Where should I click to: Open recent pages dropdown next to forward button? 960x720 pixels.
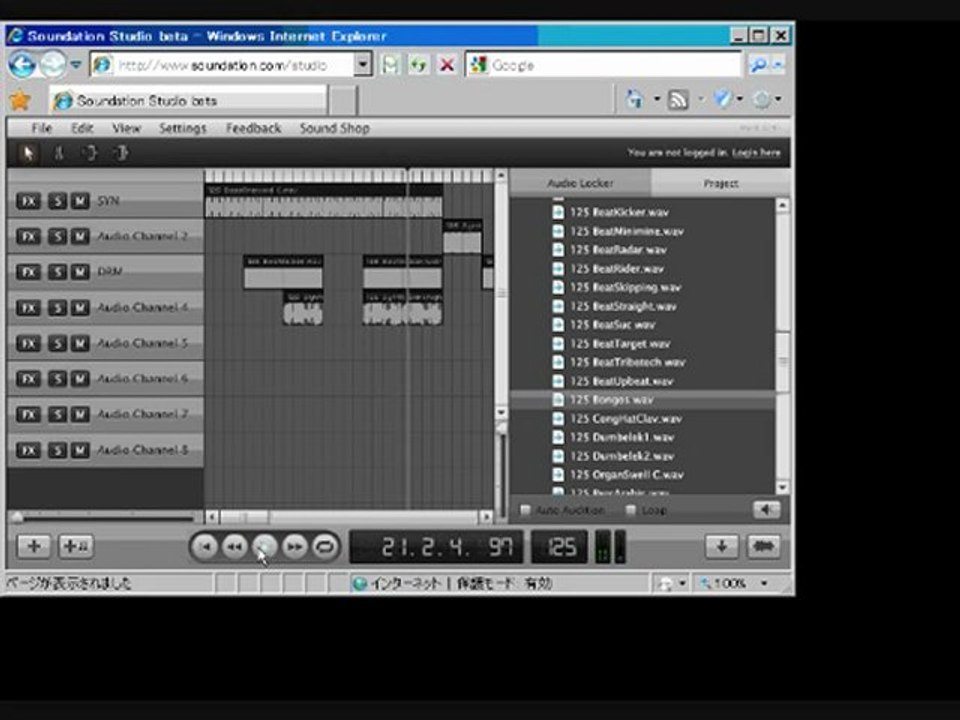tap(76, 64)
